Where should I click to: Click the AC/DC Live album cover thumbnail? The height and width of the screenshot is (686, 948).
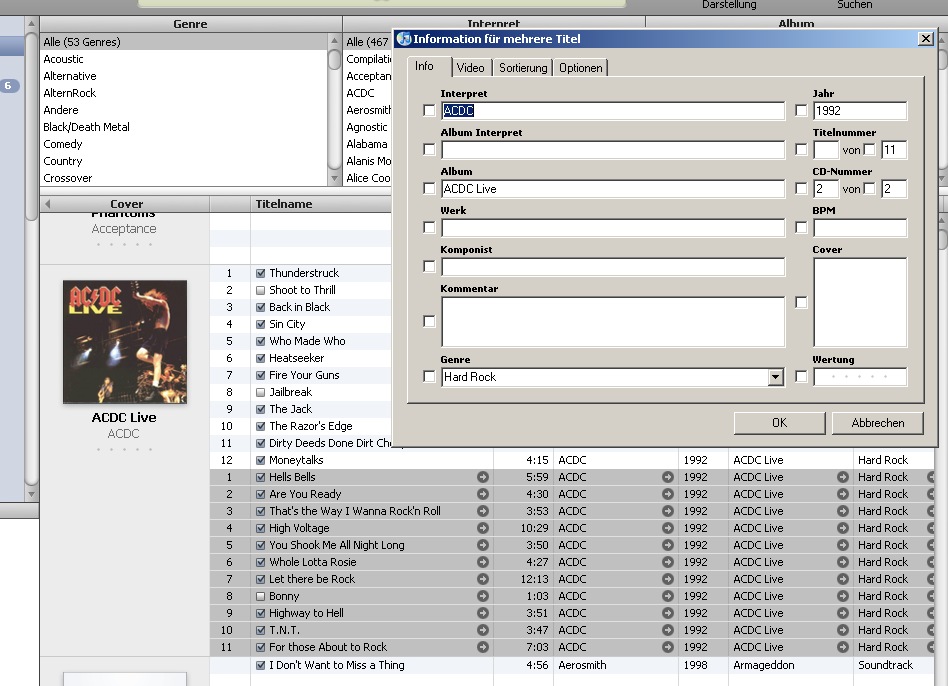coord(125,341)
